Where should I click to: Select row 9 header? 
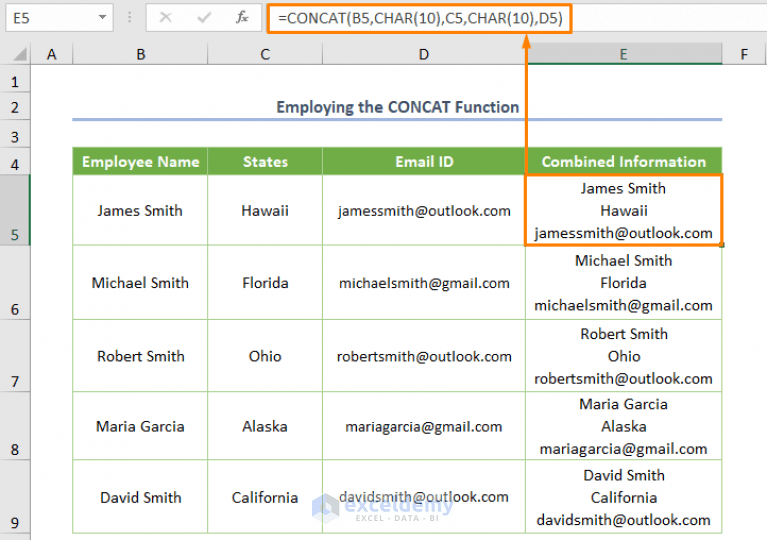click(x=15, y=496)
